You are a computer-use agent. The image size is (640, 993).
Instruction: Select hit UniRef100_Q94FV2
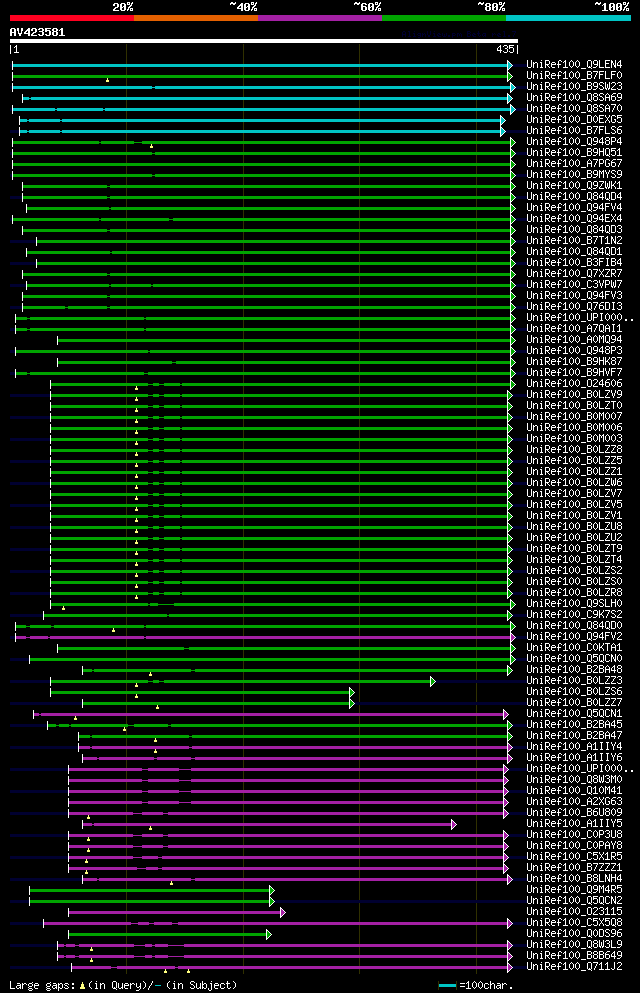pos(574,636)
